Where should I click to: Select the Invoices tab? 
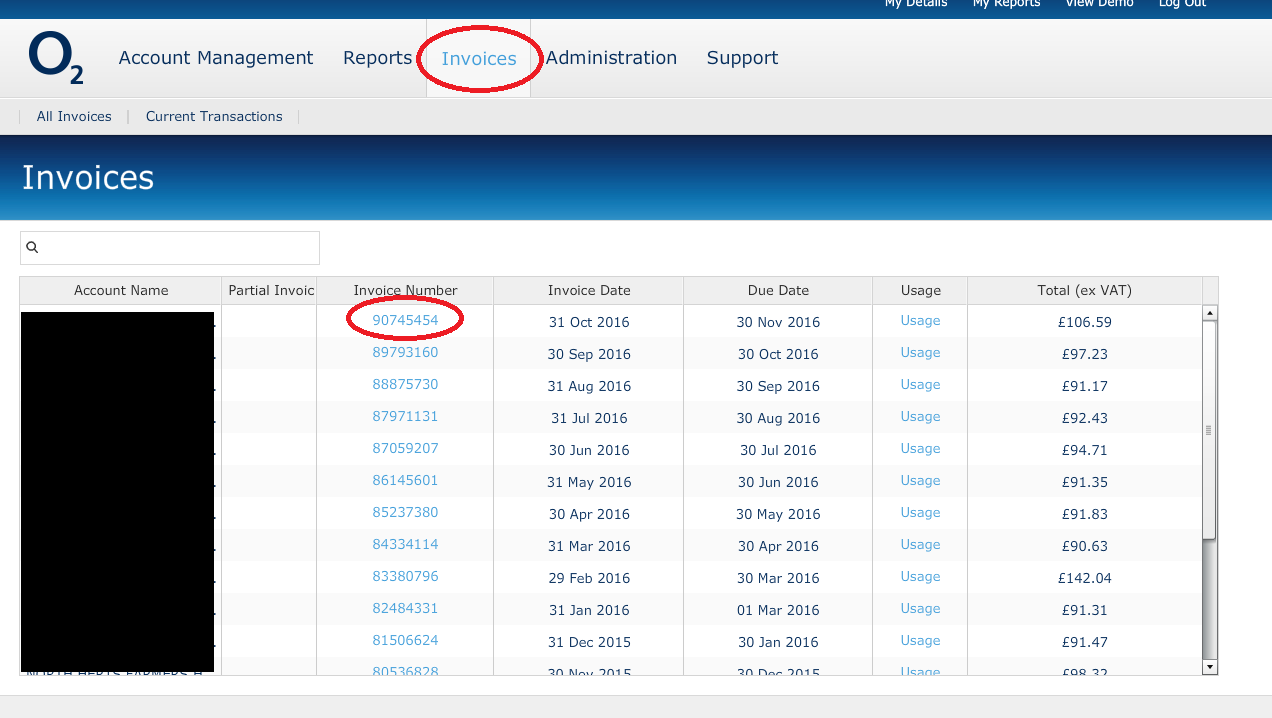coord(478,57)
